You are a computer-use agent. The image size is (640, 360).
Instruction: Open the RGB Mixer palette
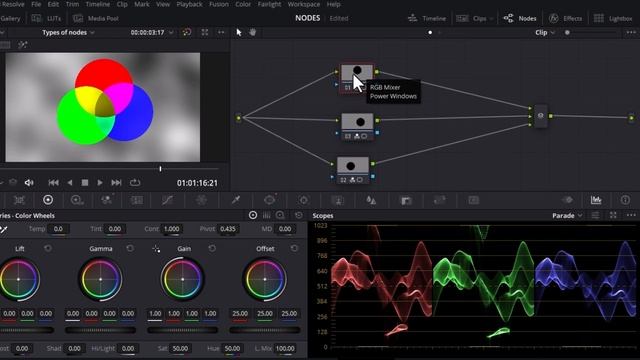point(107,200)
